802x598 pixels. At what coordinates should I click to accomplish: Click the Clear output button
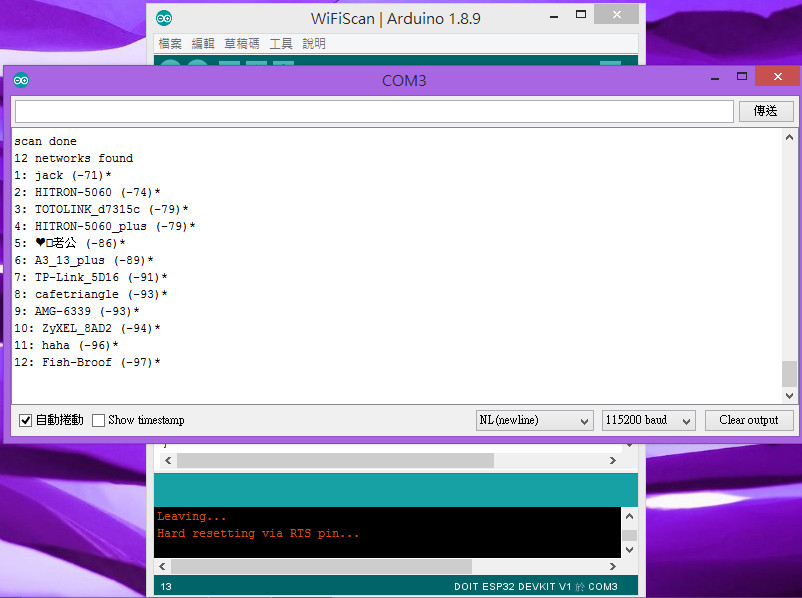749,420
